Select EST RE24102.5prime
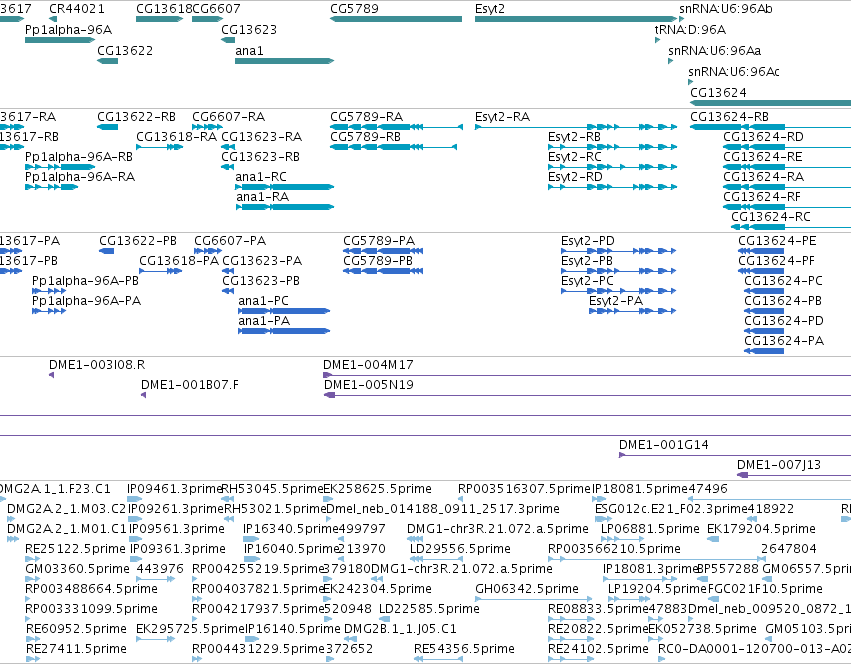Screen dimensions: 851x664 point(598,649)
